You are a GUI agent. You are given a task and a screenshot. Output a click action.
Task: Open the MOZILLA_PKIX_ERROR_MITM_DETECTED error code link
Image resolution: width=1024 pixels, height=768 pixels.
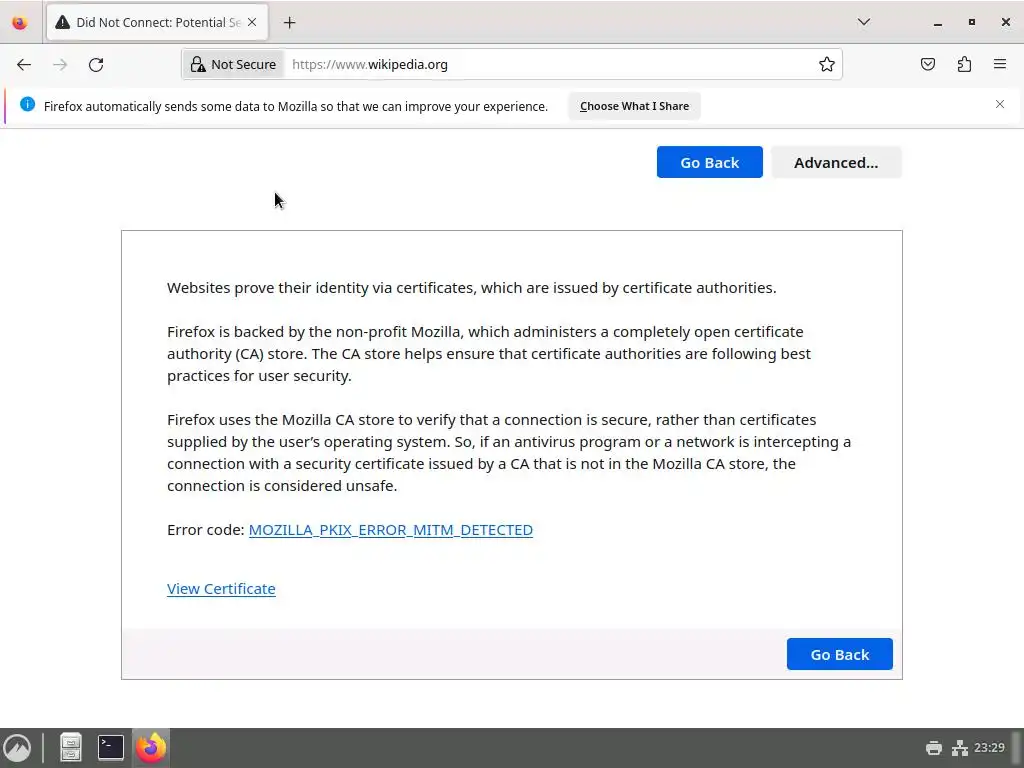tap(391, 530)
